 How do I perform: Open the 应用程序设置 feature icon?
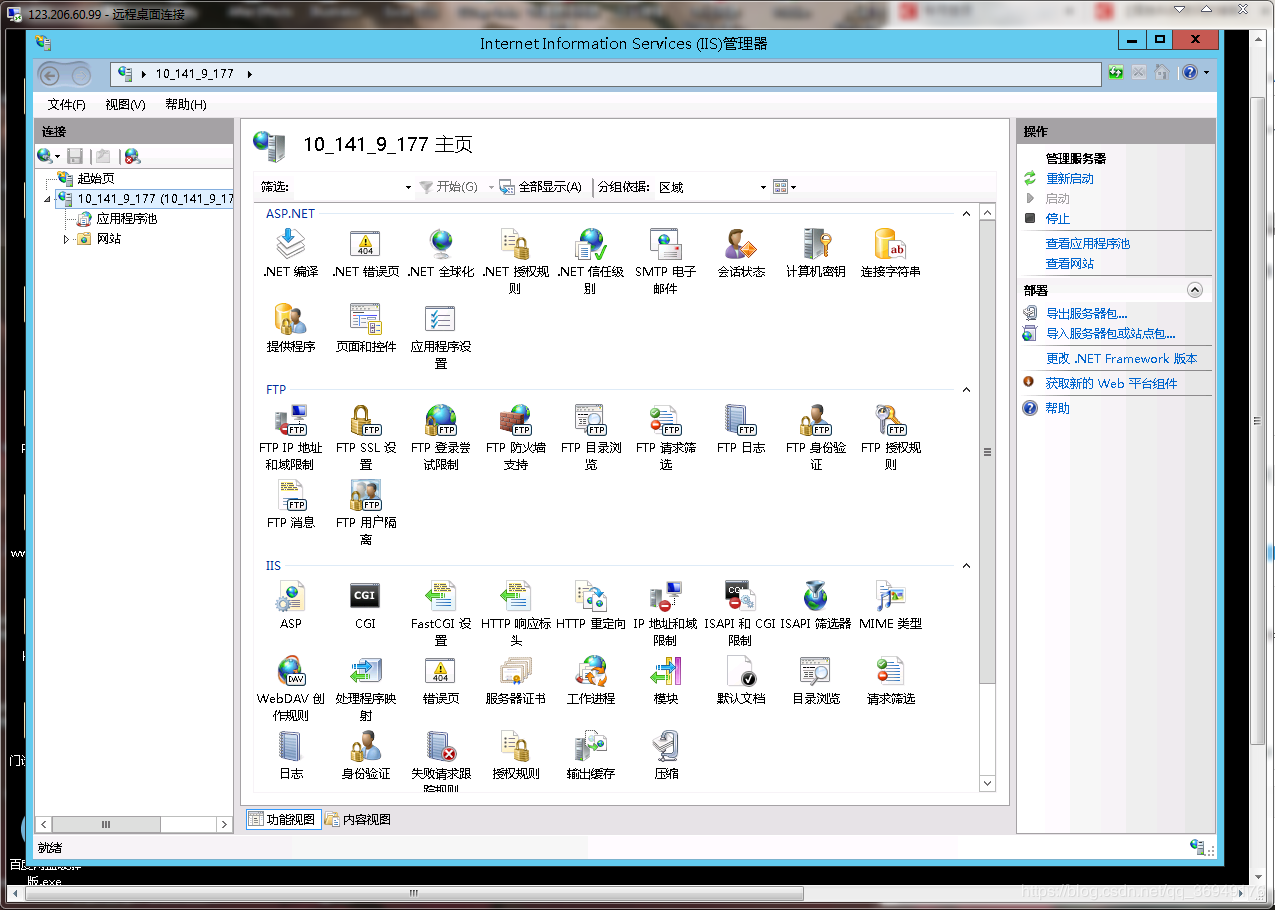(x=441, y=337)
